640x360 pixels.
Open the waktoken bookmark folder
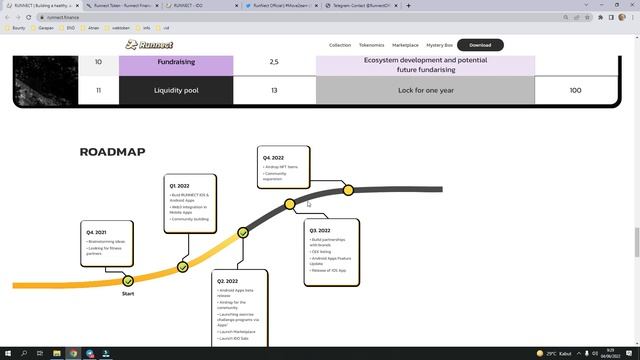coord(117,28)
